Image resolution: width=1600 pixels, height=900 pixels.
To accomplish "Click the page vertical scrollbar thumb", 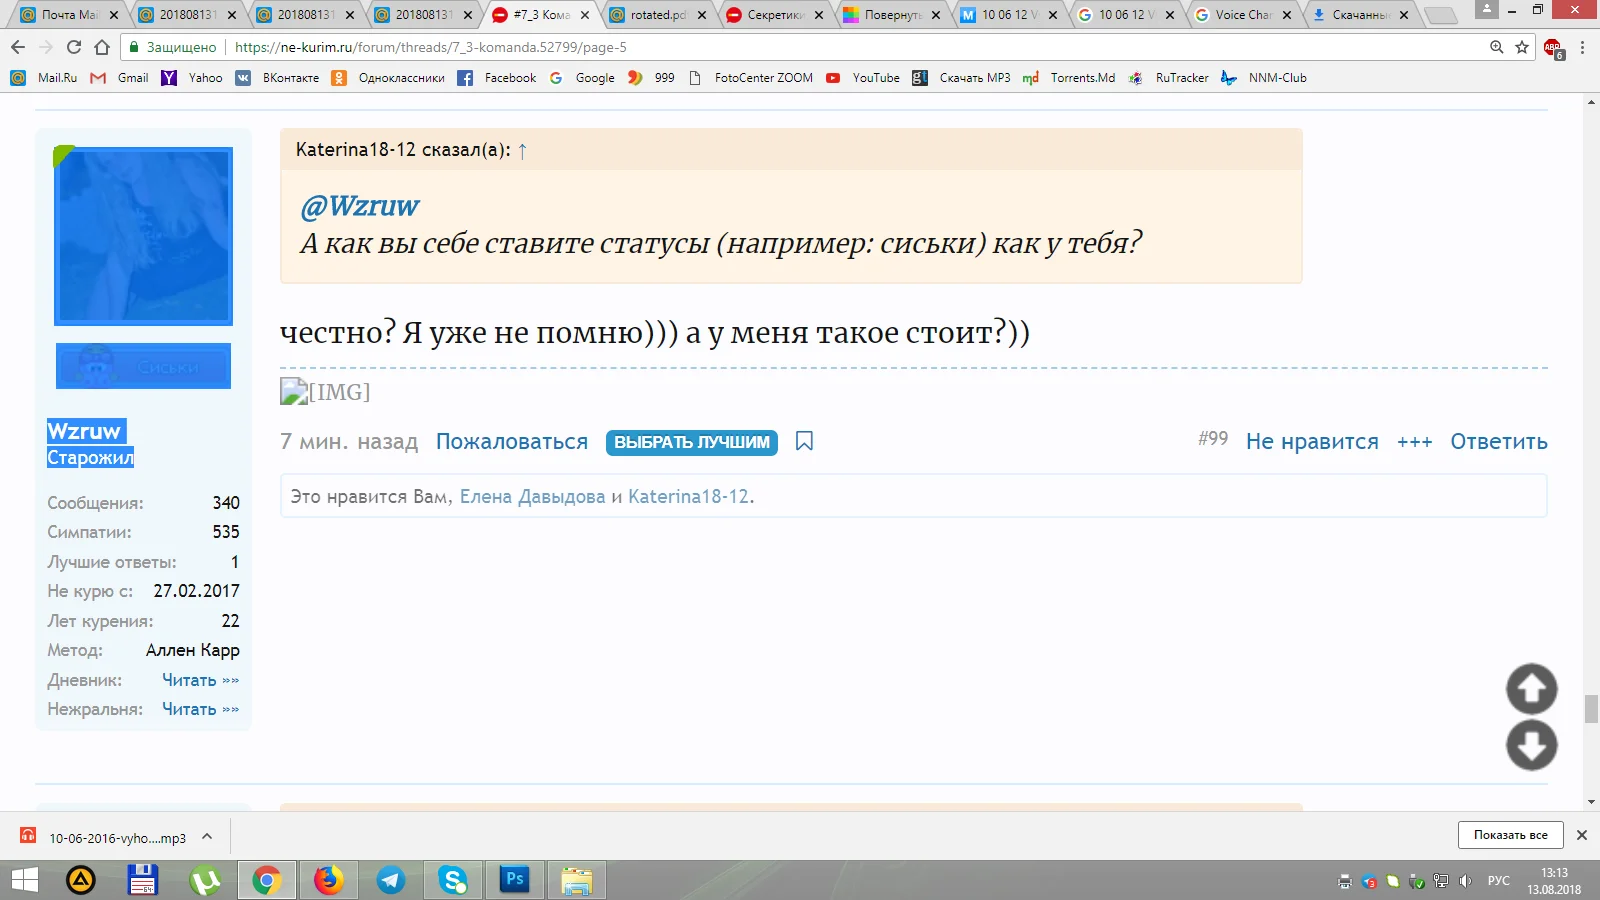I will [1591, 709].
